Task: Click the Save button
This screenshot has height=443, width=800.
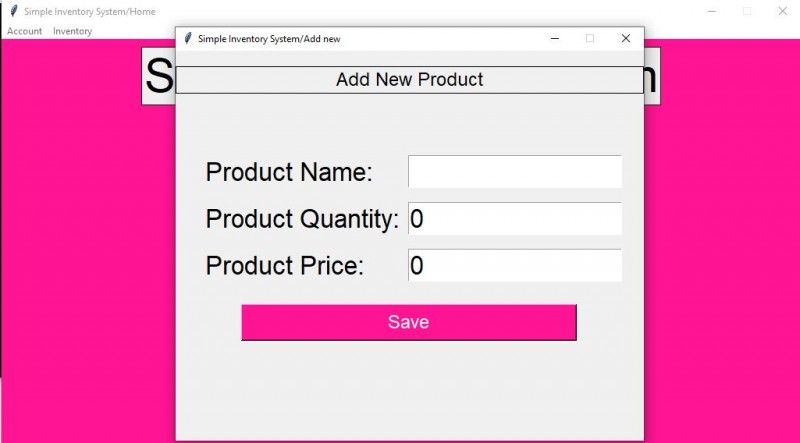Action: (409, 322)
